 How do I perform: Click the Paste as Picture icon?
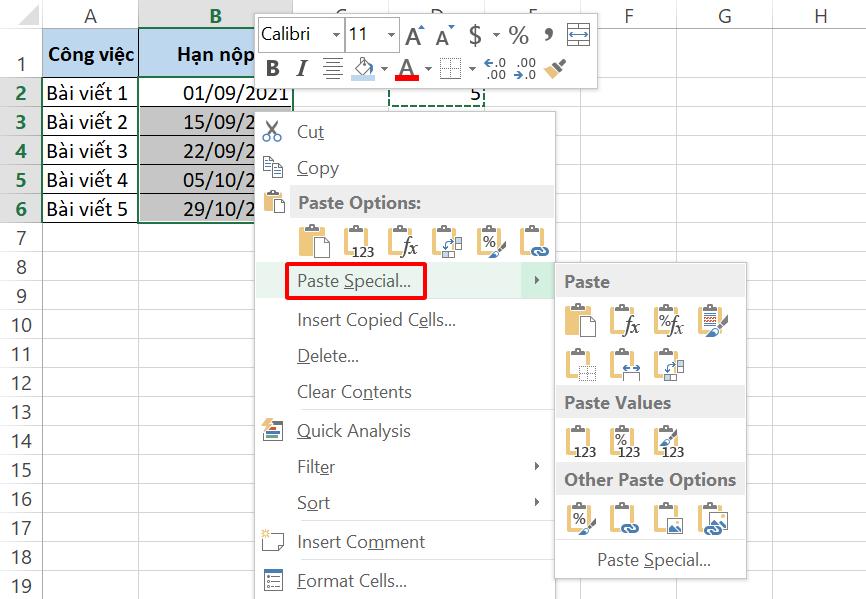coord(672,518)
